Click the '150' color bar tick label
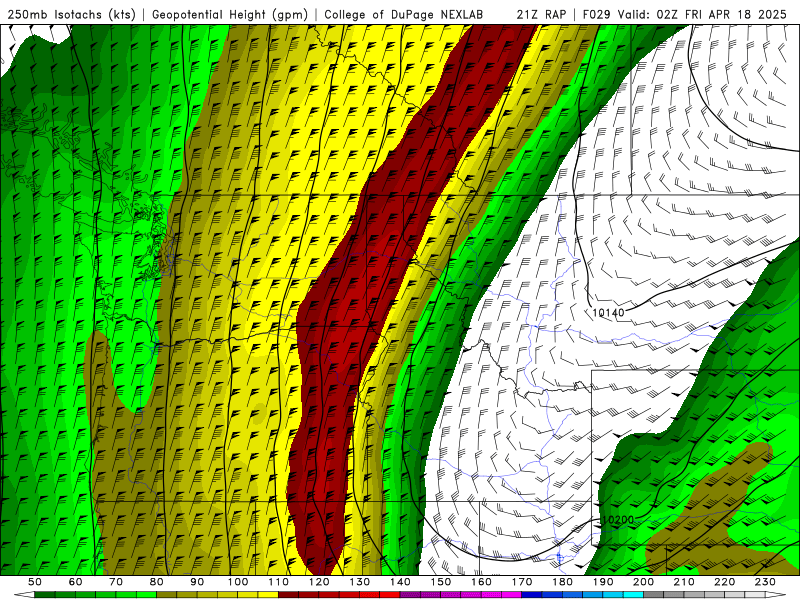The width and height of the screenshot is (800, 600). [x=441, y=582]
